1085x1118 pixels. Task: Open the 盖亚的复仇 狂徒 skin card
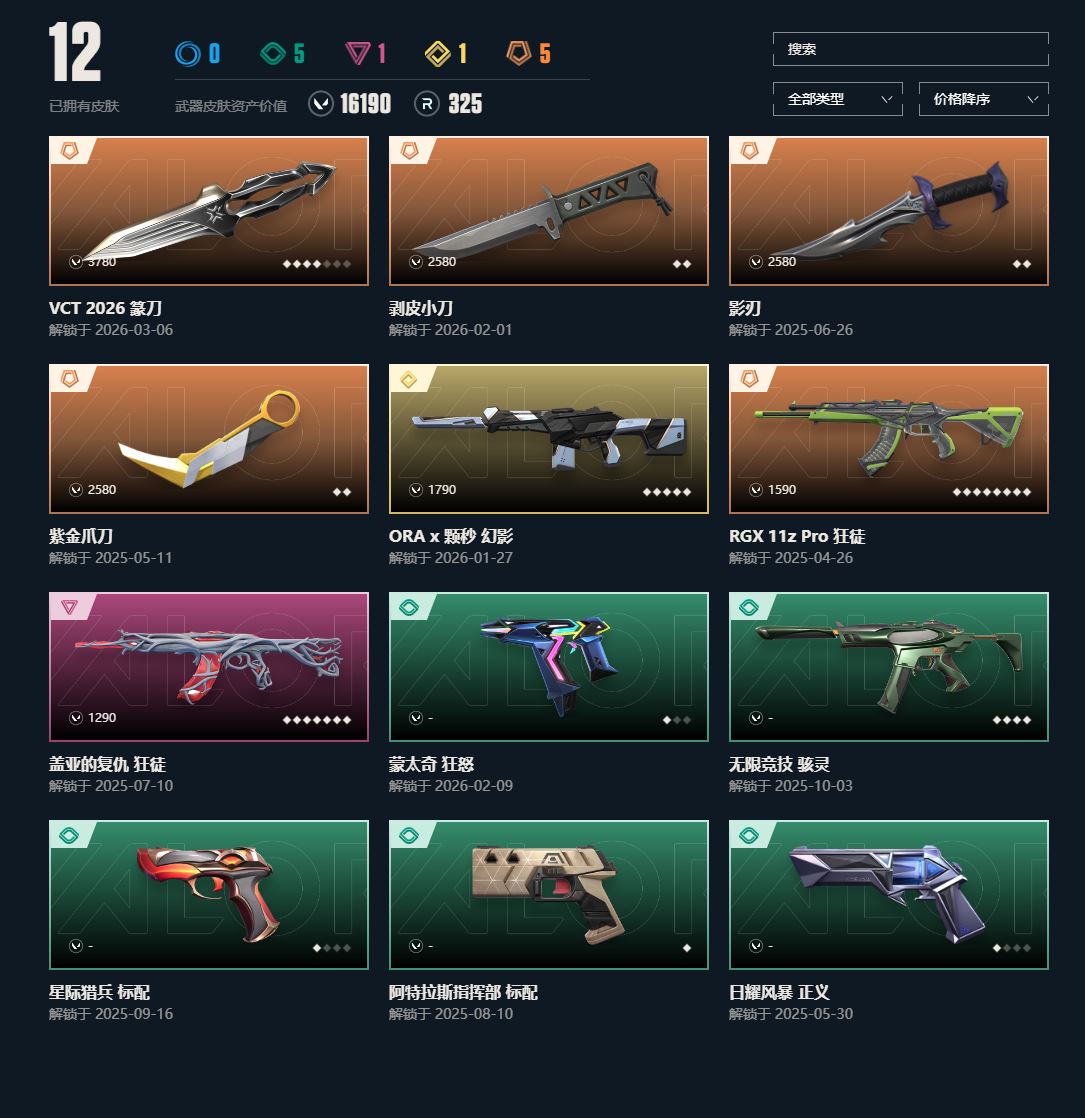(209, 667)
